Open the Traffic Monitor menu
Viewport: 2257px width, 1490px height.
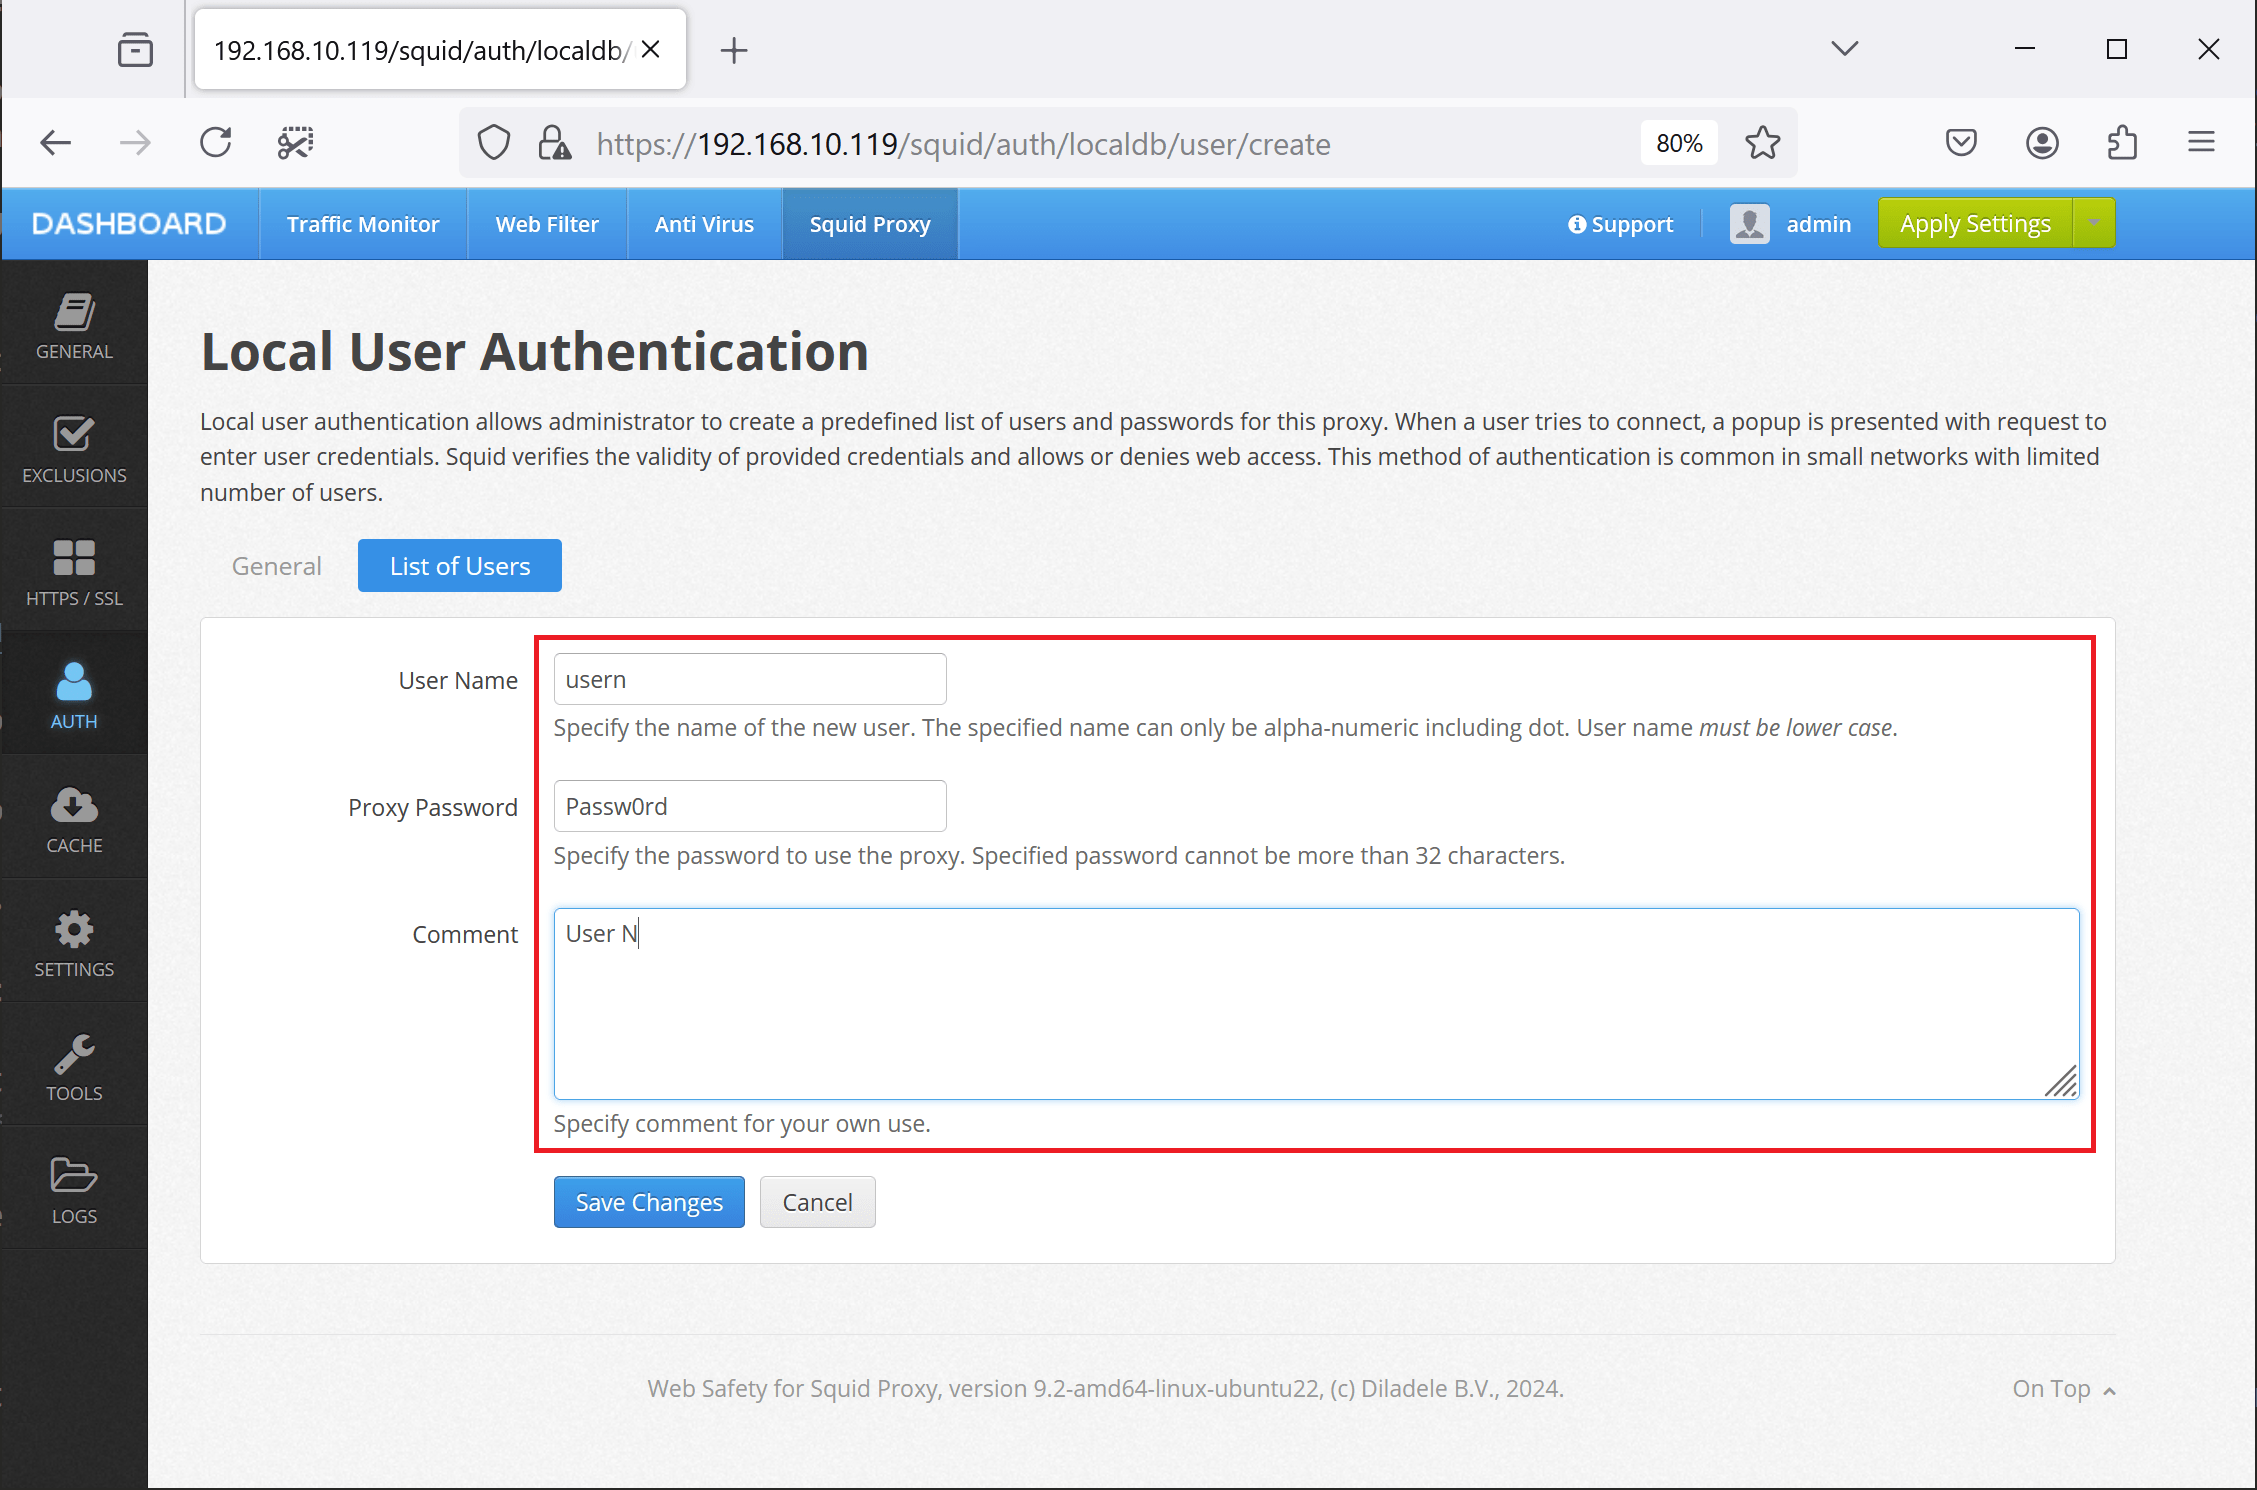click(x=363, y=224)
